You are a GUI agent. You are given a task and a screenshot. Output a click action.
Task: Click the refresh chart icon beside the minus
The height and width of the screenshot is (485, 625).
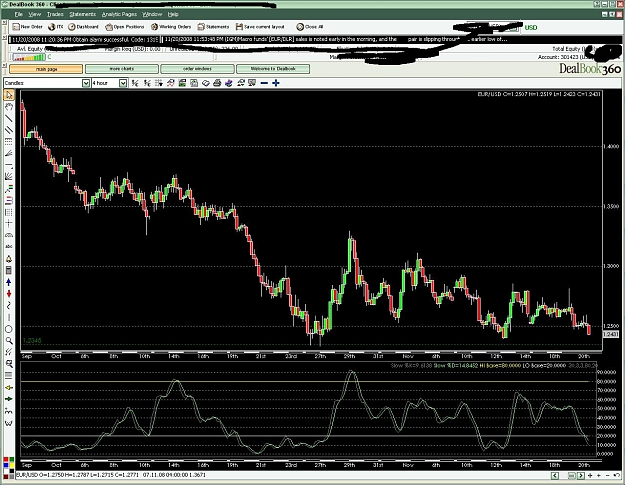point(252,83)
